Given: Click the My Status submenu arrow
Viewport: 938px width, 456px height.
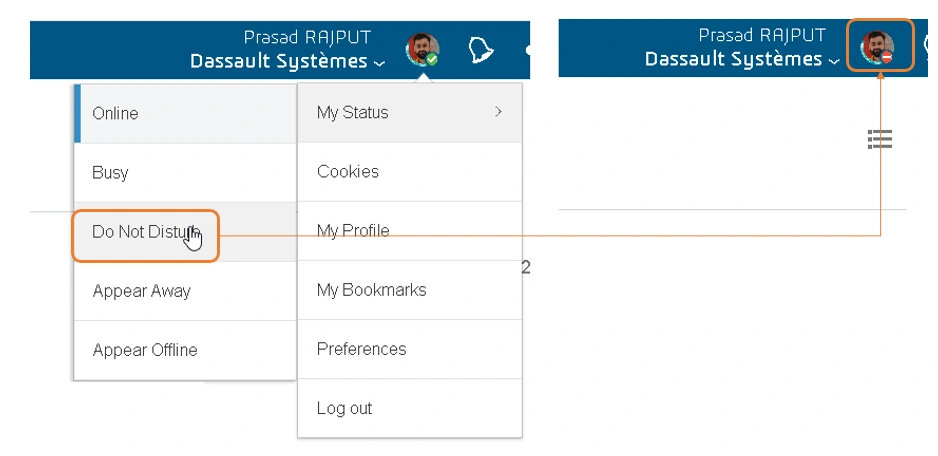Looking at the screenshot, I should tap(498, 112).
